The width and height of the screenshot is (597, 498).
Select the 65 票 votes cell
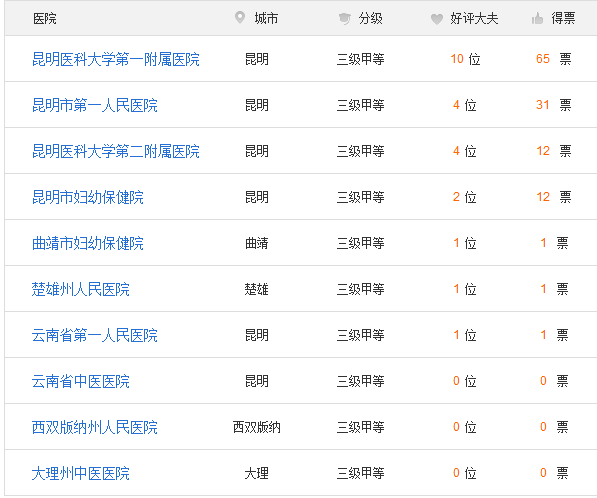tap(554, 59)
